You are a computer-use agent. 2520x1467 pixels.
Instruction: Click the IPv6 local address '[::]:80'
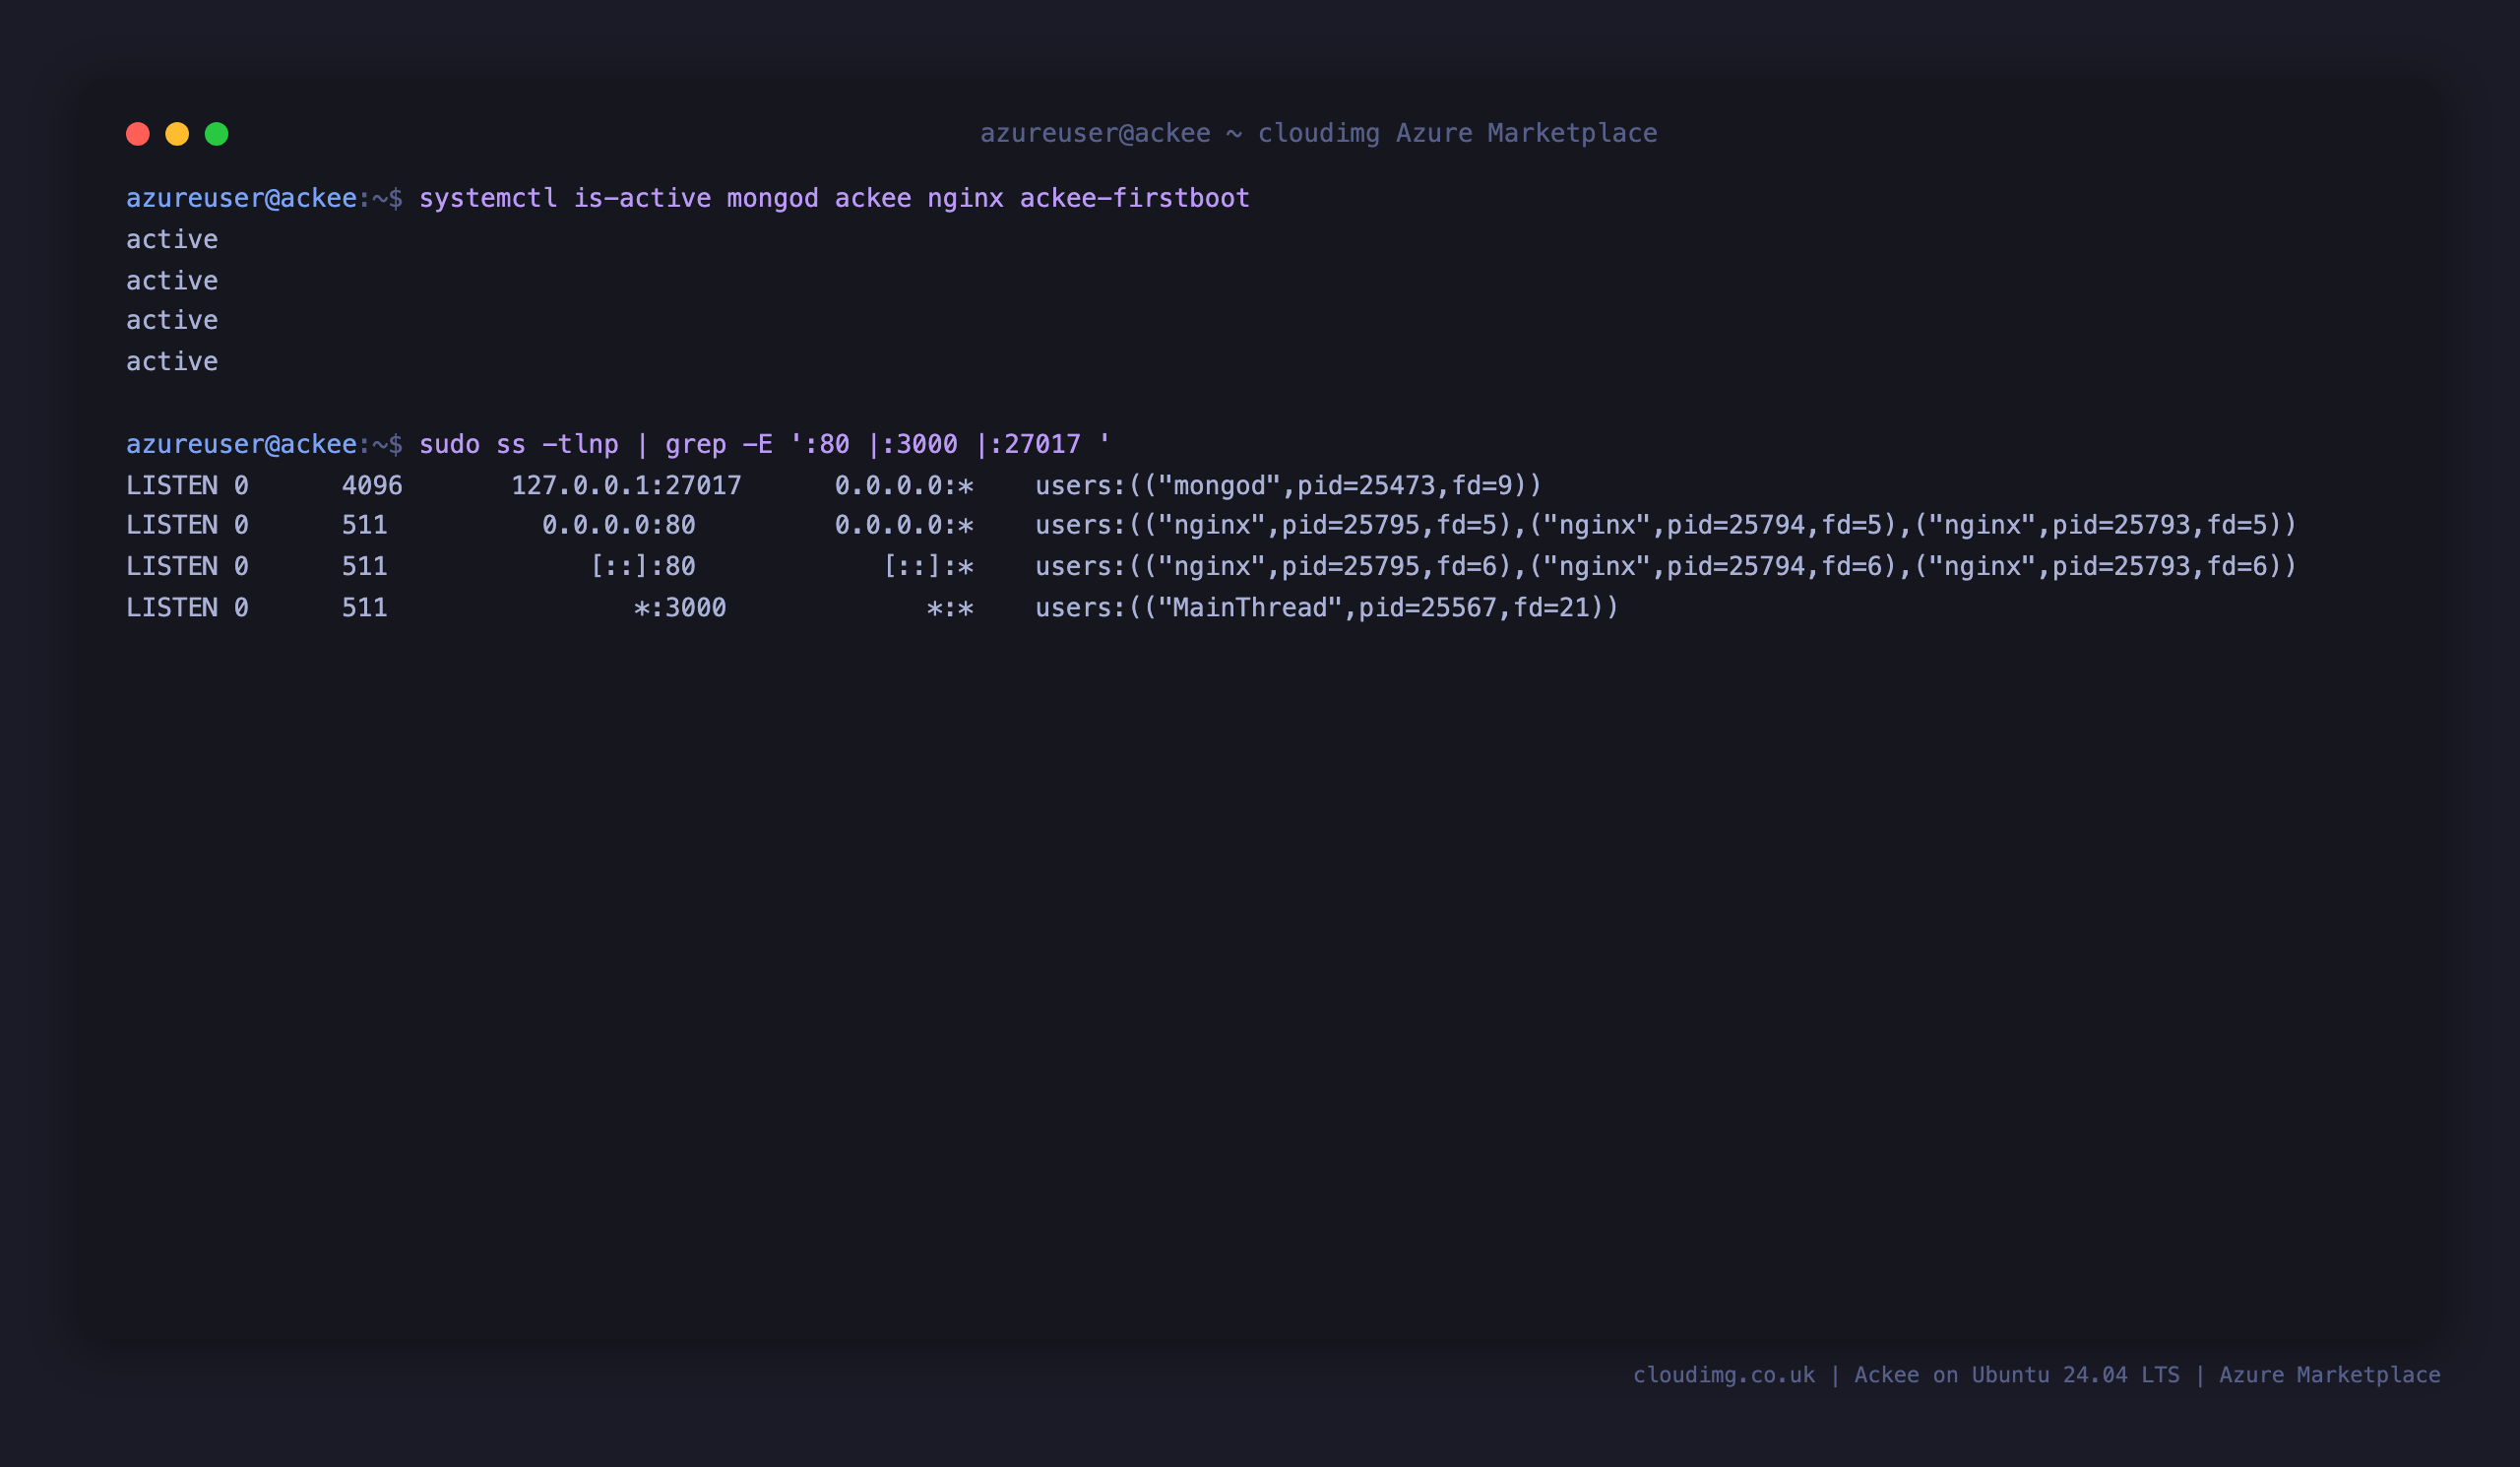pos(642,566)
